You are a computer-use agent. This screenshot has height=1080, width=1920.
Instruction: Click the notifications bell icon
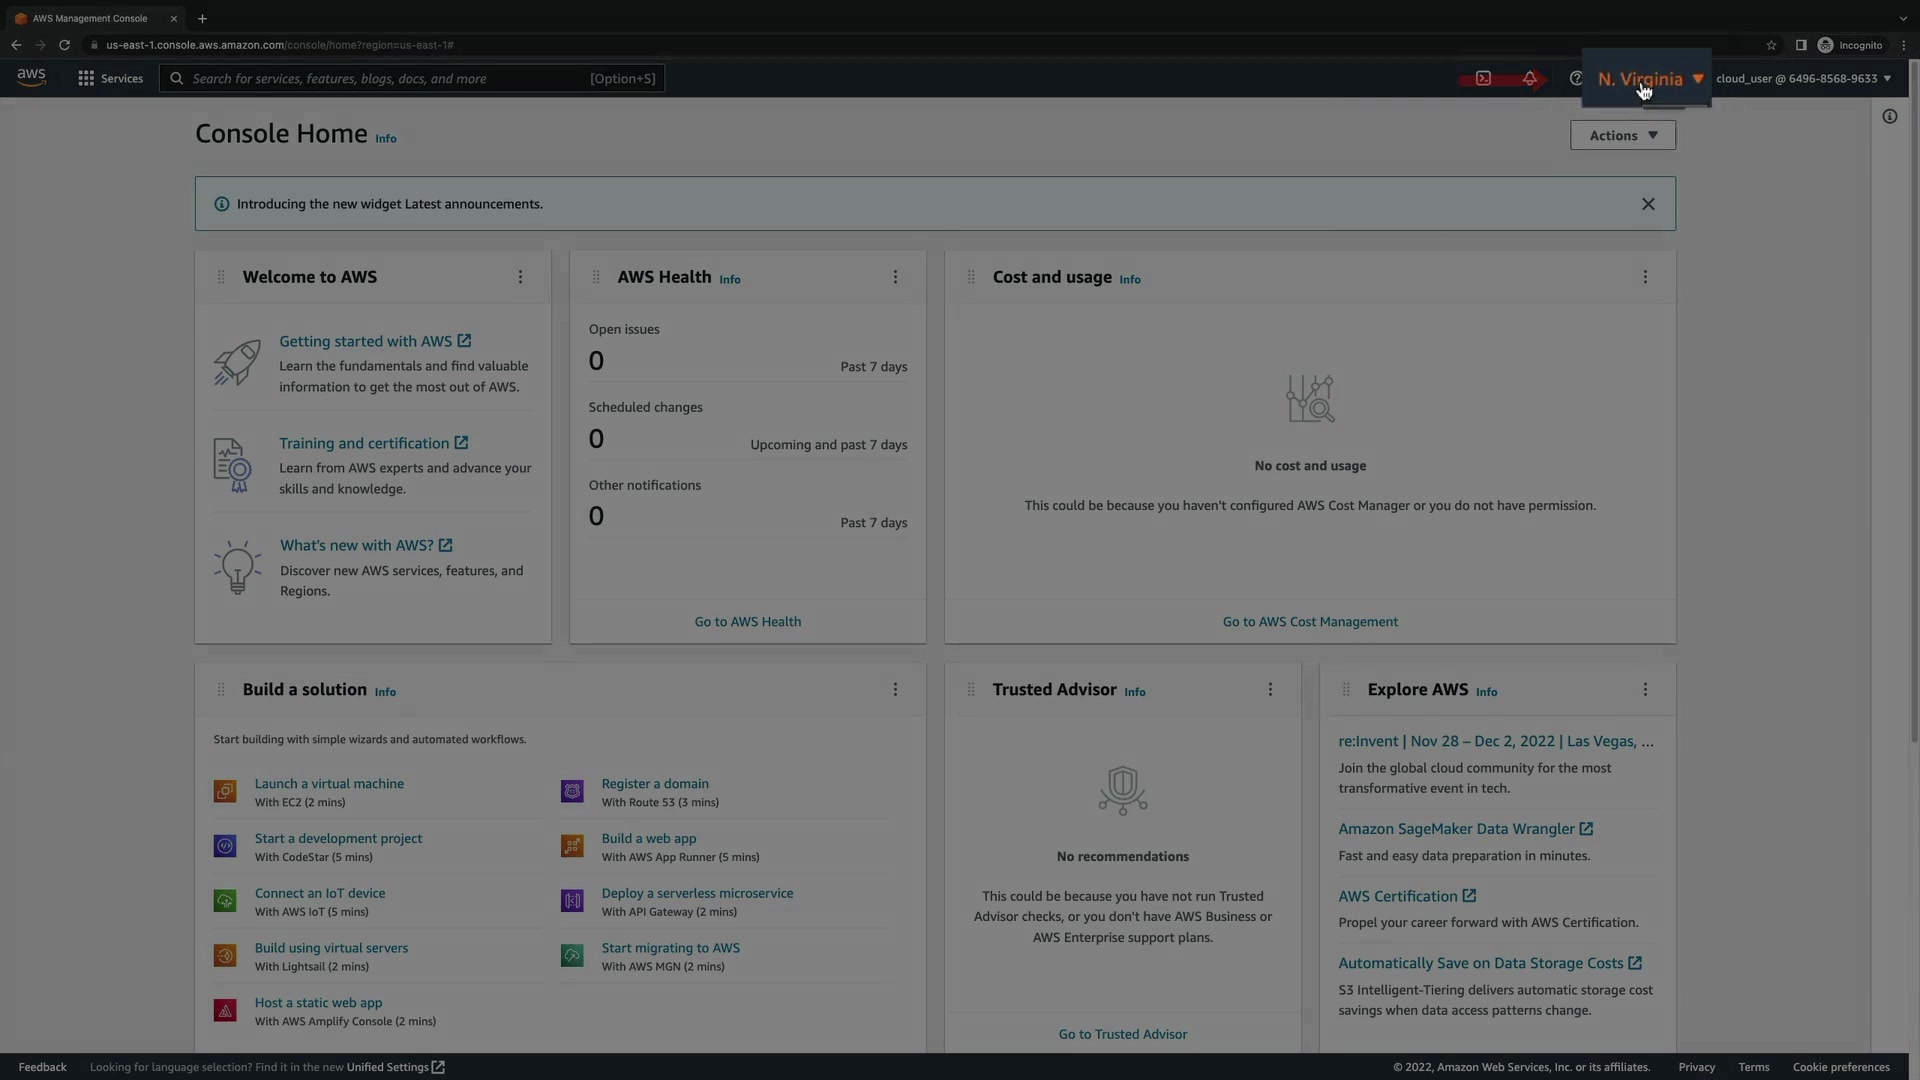1530,78
